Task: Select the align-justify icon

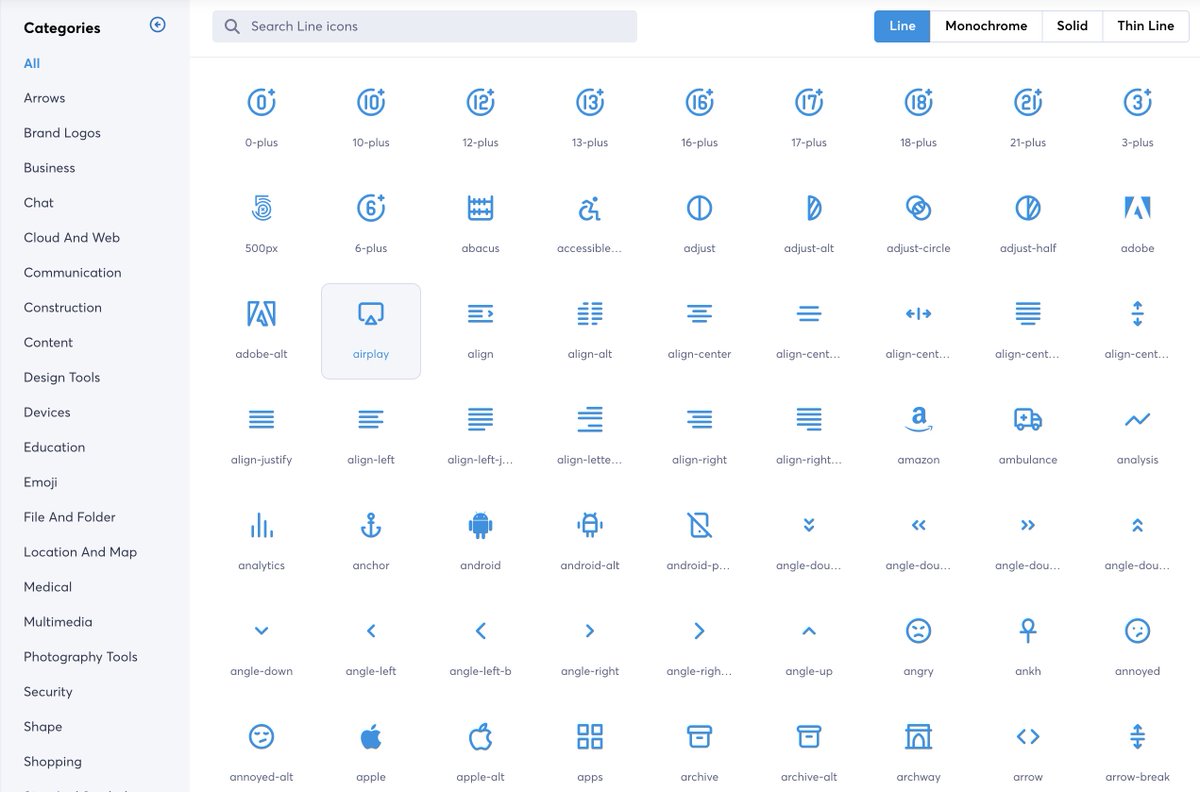Action: (261, 420)
